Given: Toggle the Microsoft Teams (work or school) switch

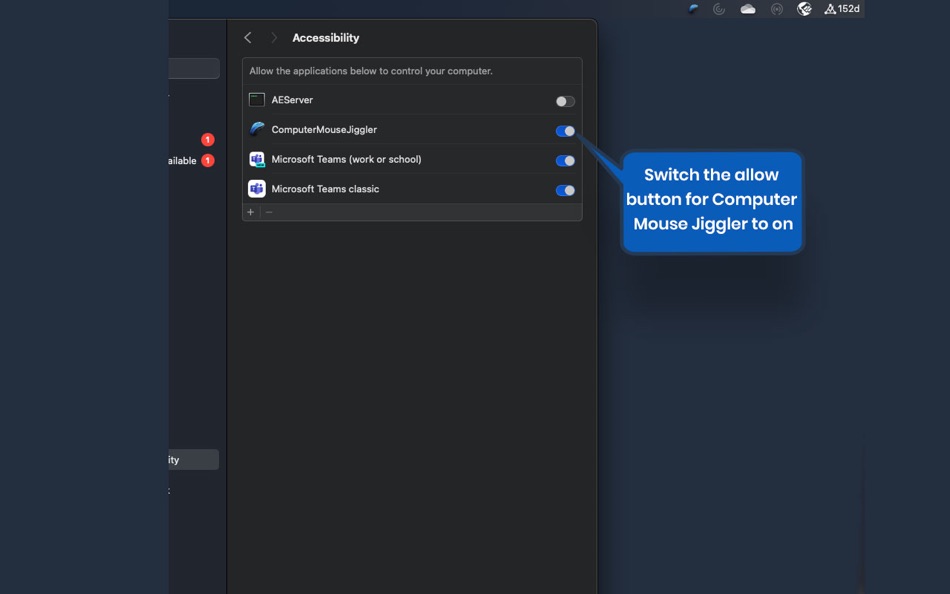Looking at the screenshot, I should point(565,161).
